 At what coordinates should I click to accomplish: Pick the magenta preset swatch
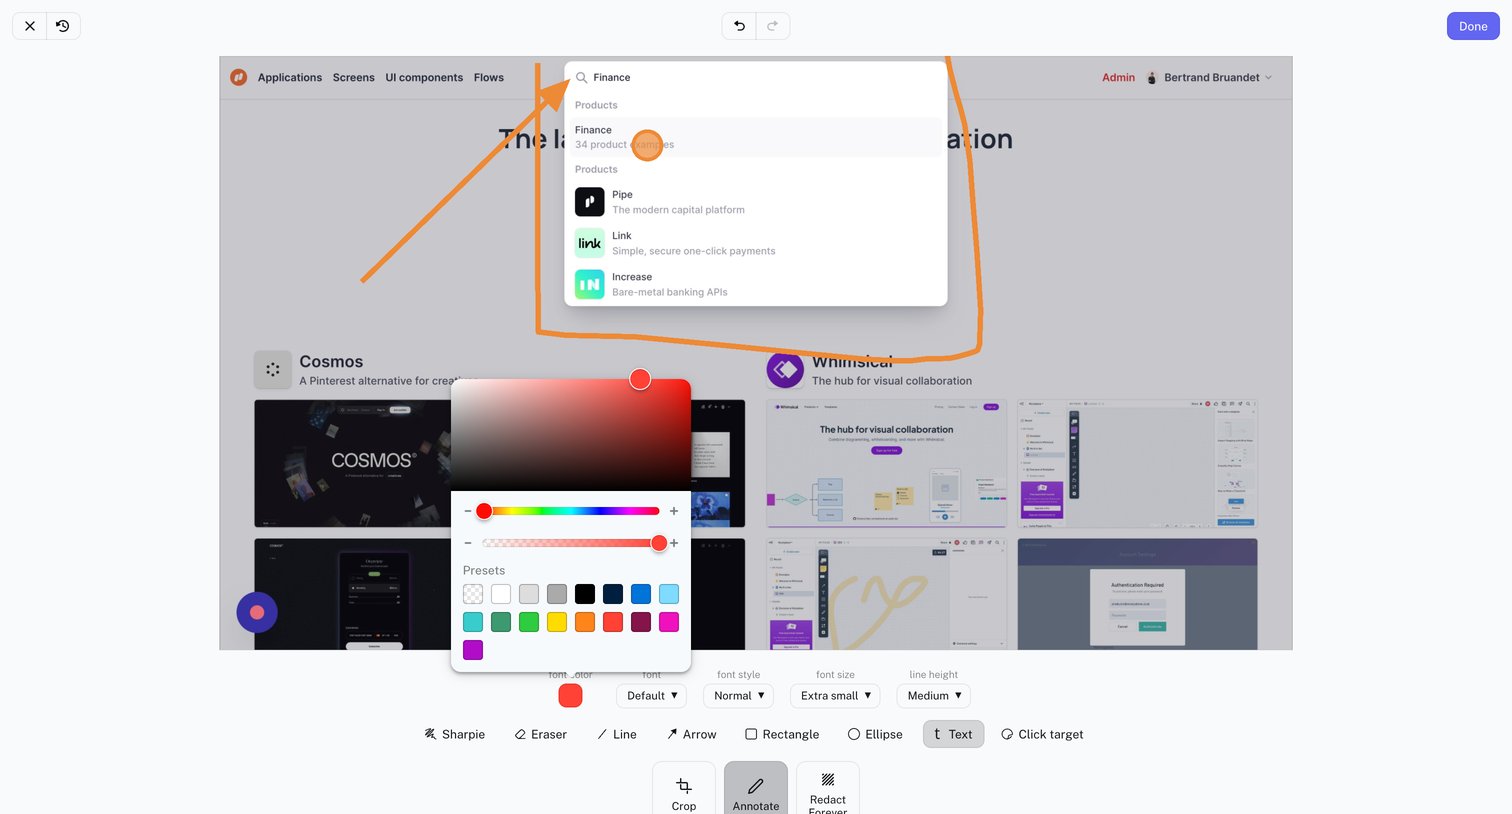669,622
